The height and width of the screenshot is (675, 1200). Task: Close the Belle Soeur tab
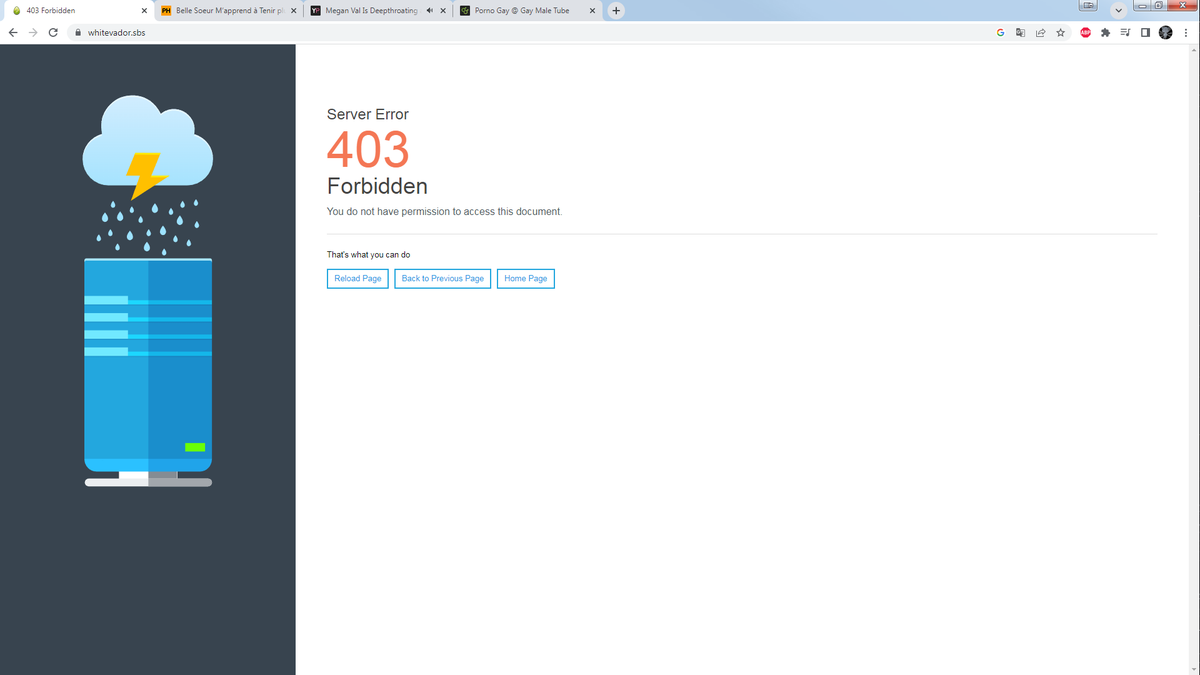point(293,11)
